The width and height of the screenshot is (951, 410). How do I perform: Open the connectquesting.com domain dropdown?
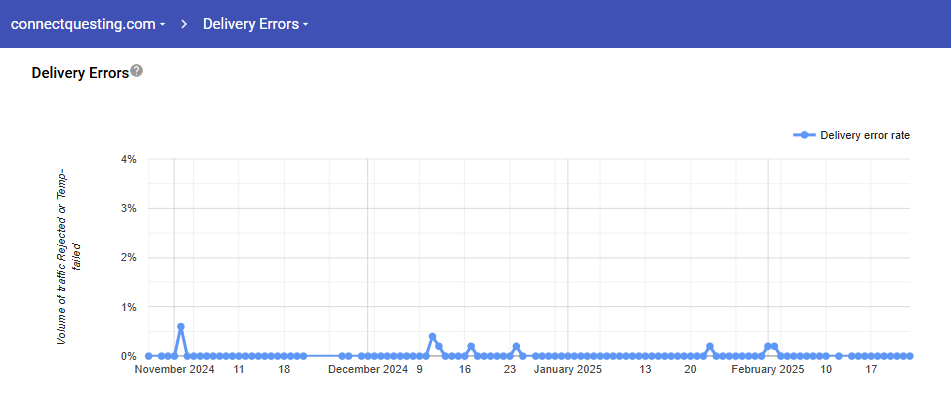point(88,24)
